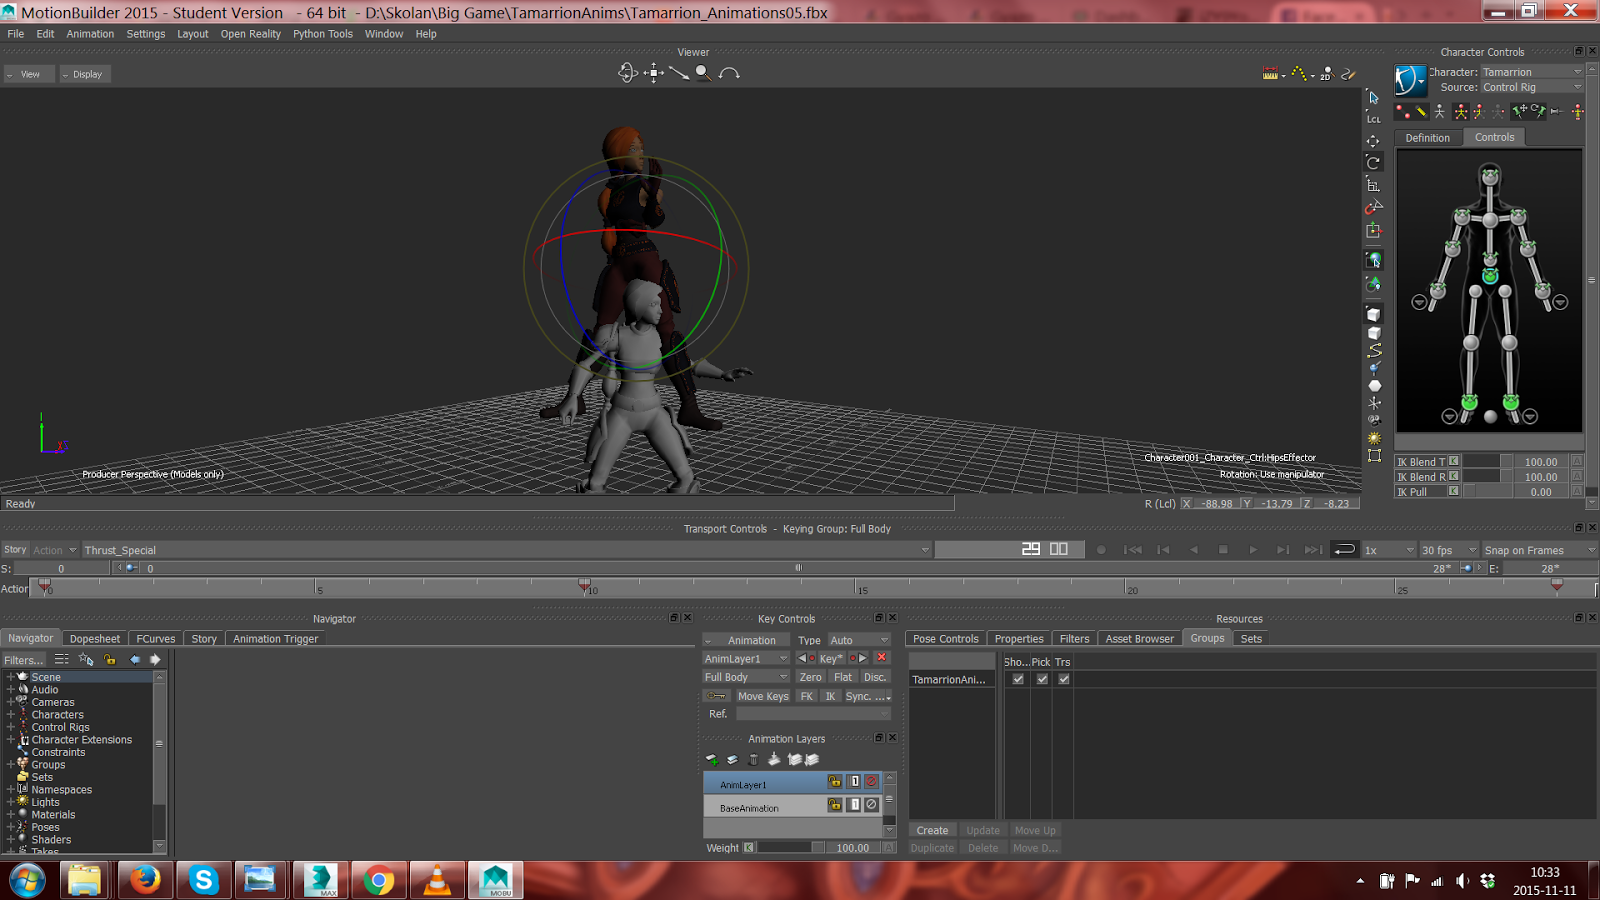Open Skype from the Windows taskbar

(x=204, y=880)
